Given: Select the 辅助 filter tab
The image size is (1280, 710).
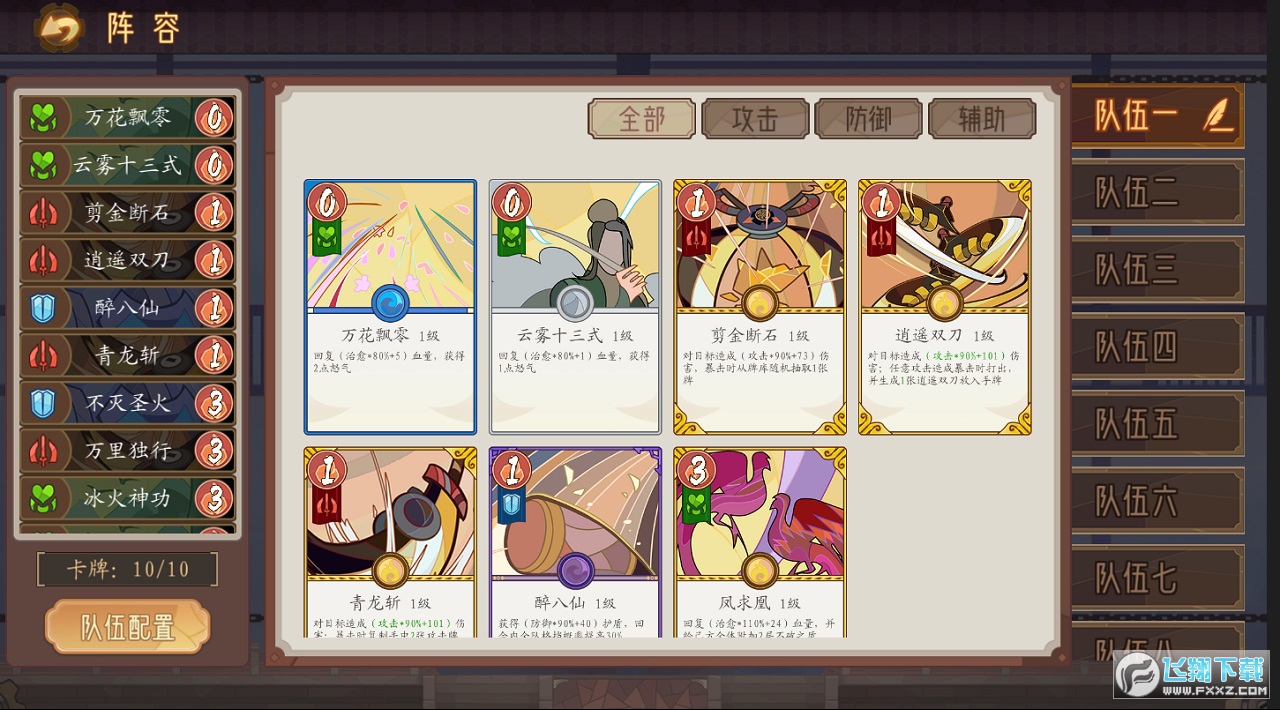Looking at the screenshot, I should pyautogui.click(x=981, y=119).
